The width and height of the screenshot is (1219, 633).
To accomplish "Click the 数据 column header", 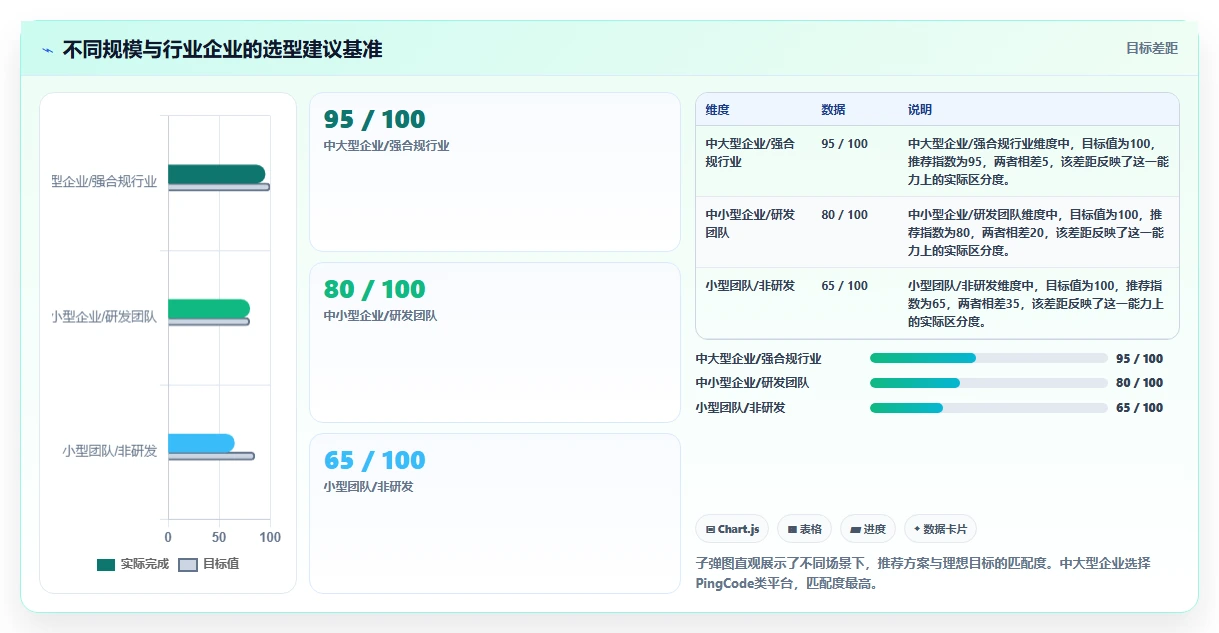I will click(x=833, y=110).
